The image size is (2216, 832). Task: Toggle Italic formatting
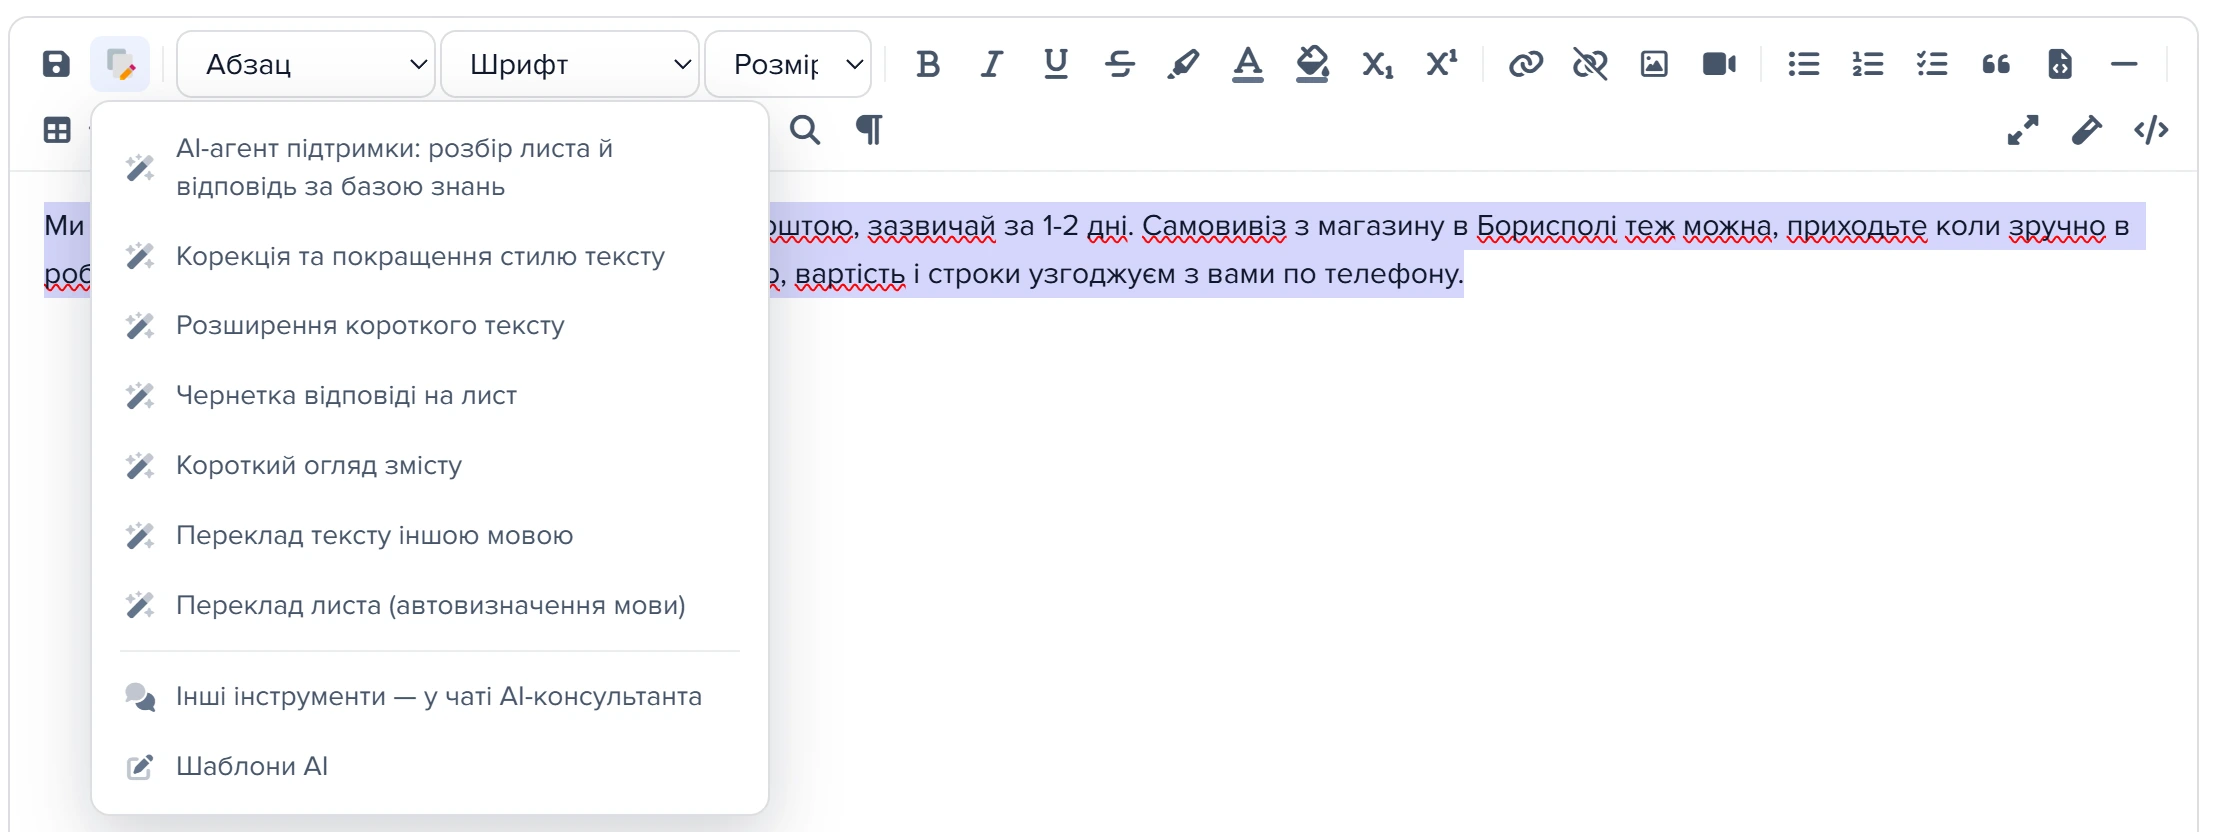(992, 64)
